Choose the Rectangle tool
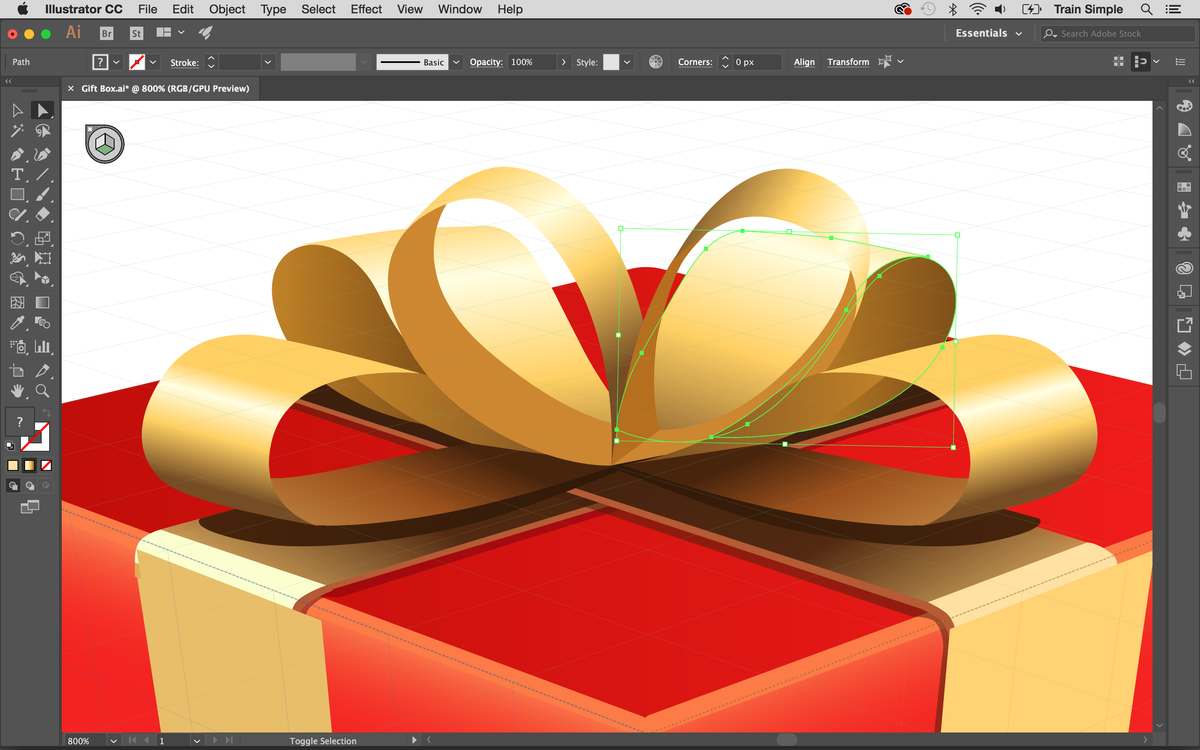Screen dimensions: 1200x750 (18, 194)
